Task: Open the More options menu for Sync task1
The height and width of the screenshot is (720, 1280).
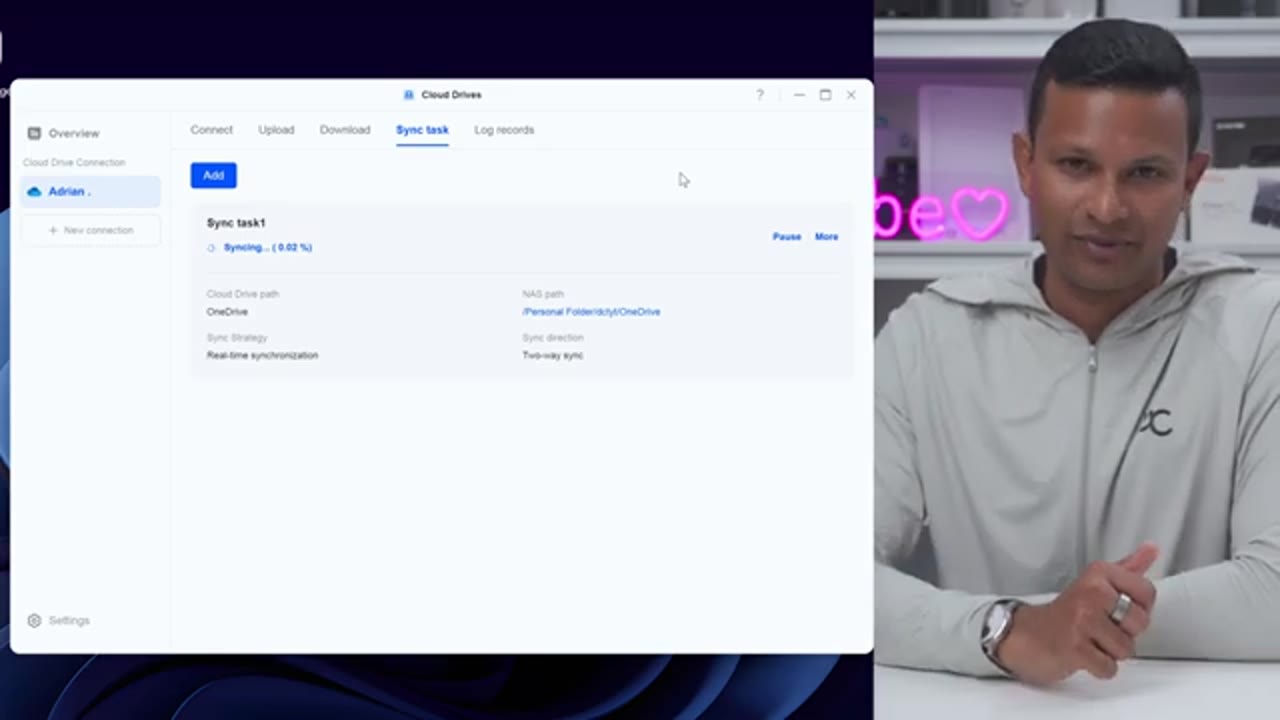Action: pos(826,236)
